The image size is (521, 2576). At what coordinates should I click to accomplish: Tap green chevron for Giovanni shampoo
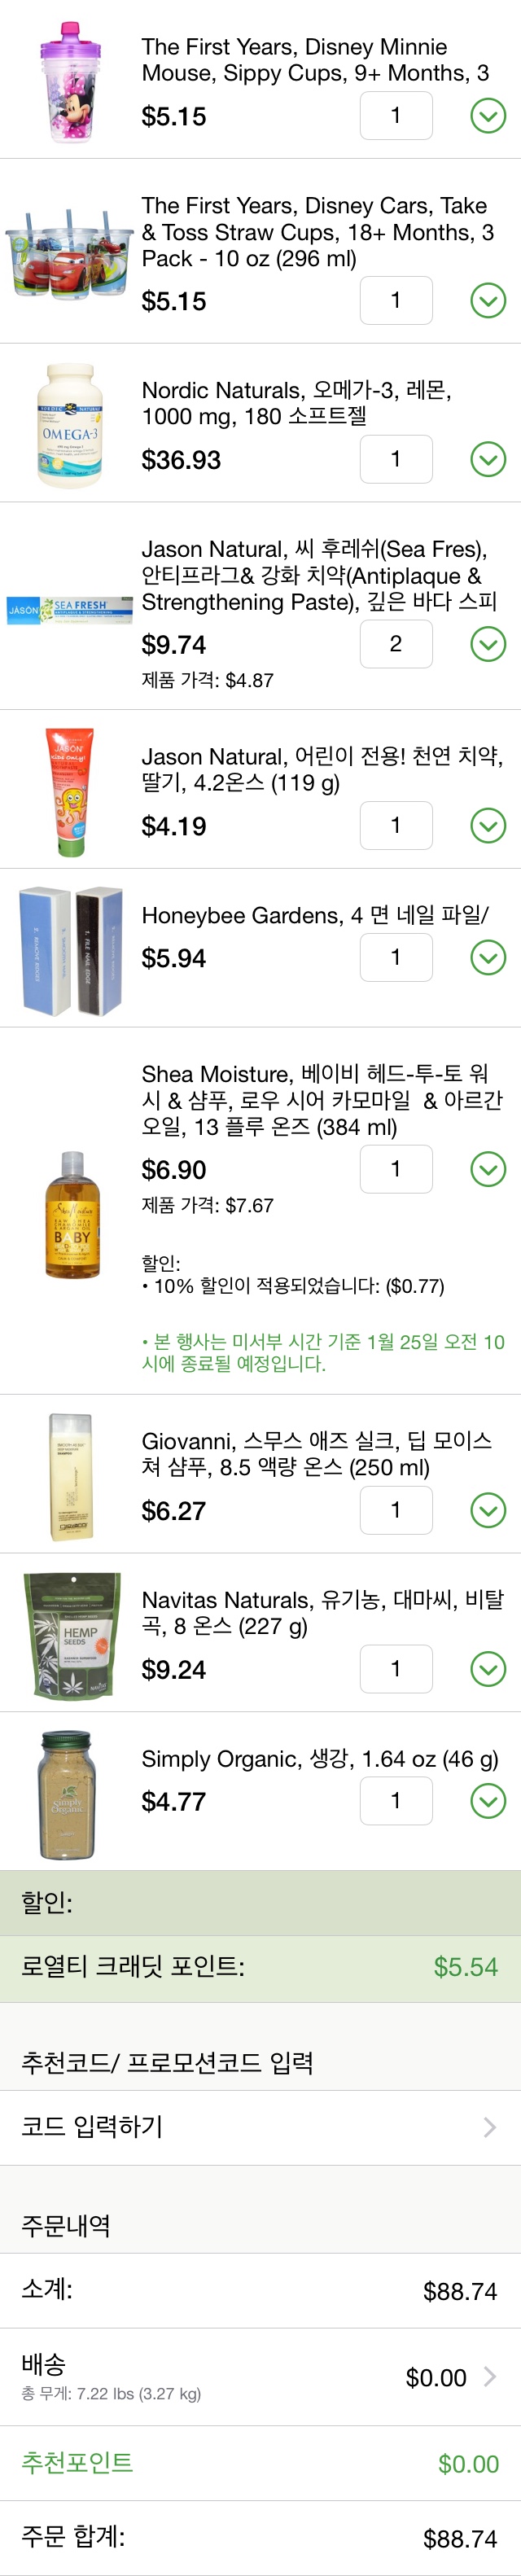coord(487,1510)
